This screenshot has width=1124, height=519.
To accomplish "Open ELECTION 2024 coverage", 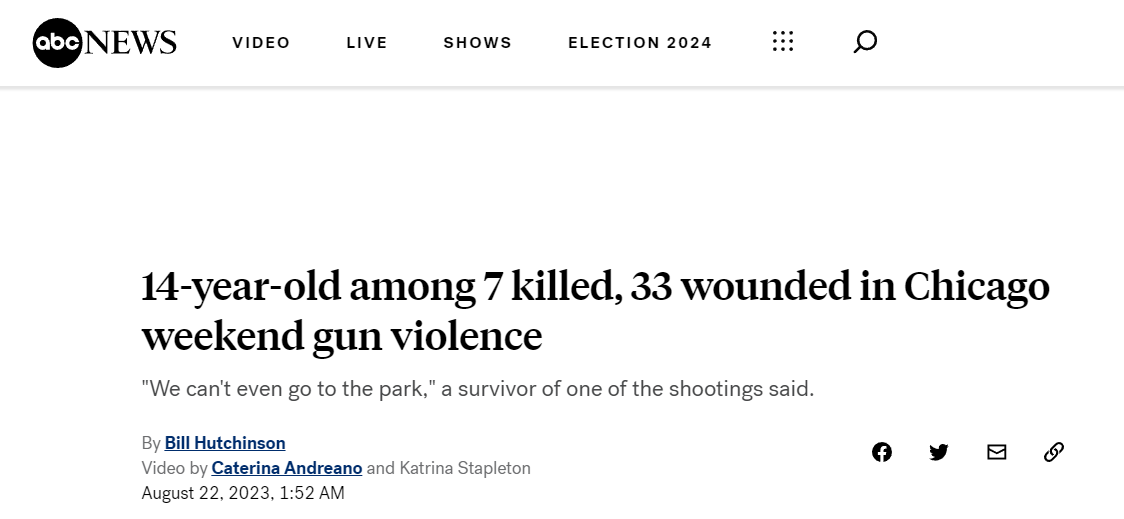I will (x=640, y=43).
